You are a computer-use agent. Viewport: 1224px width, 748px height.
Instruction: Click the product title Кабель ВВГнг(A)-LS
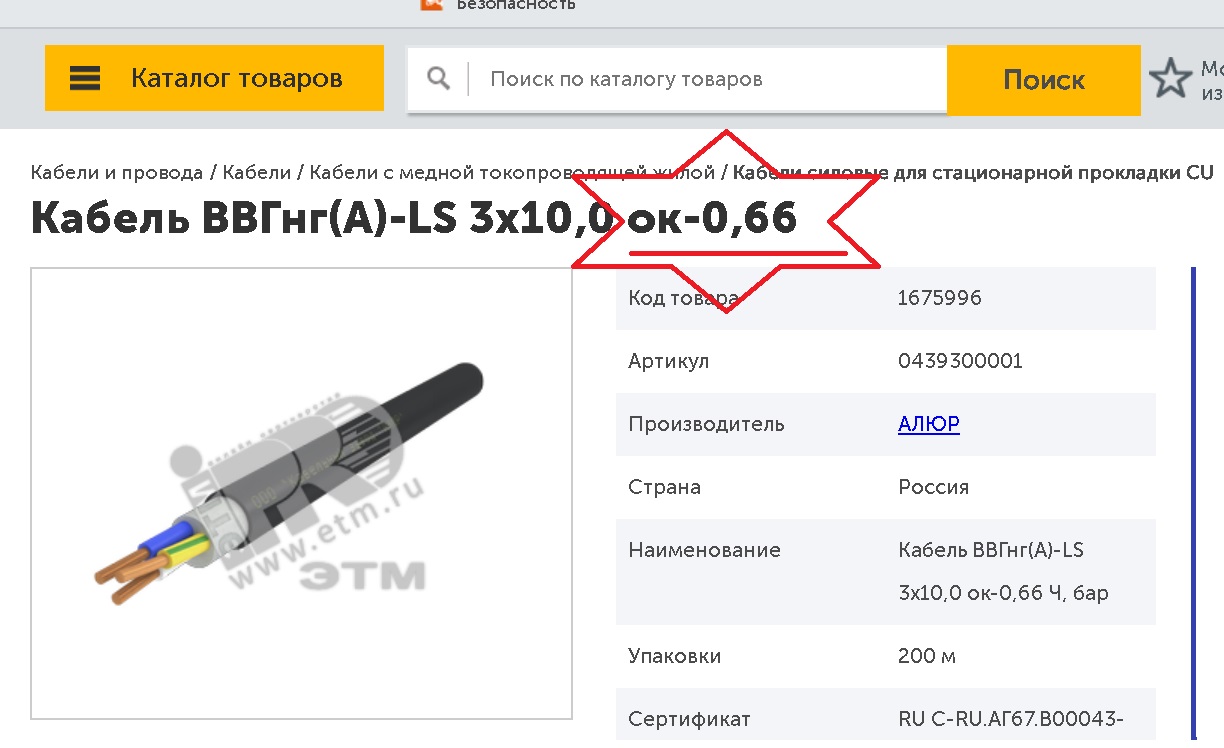(x=414, y=217)
